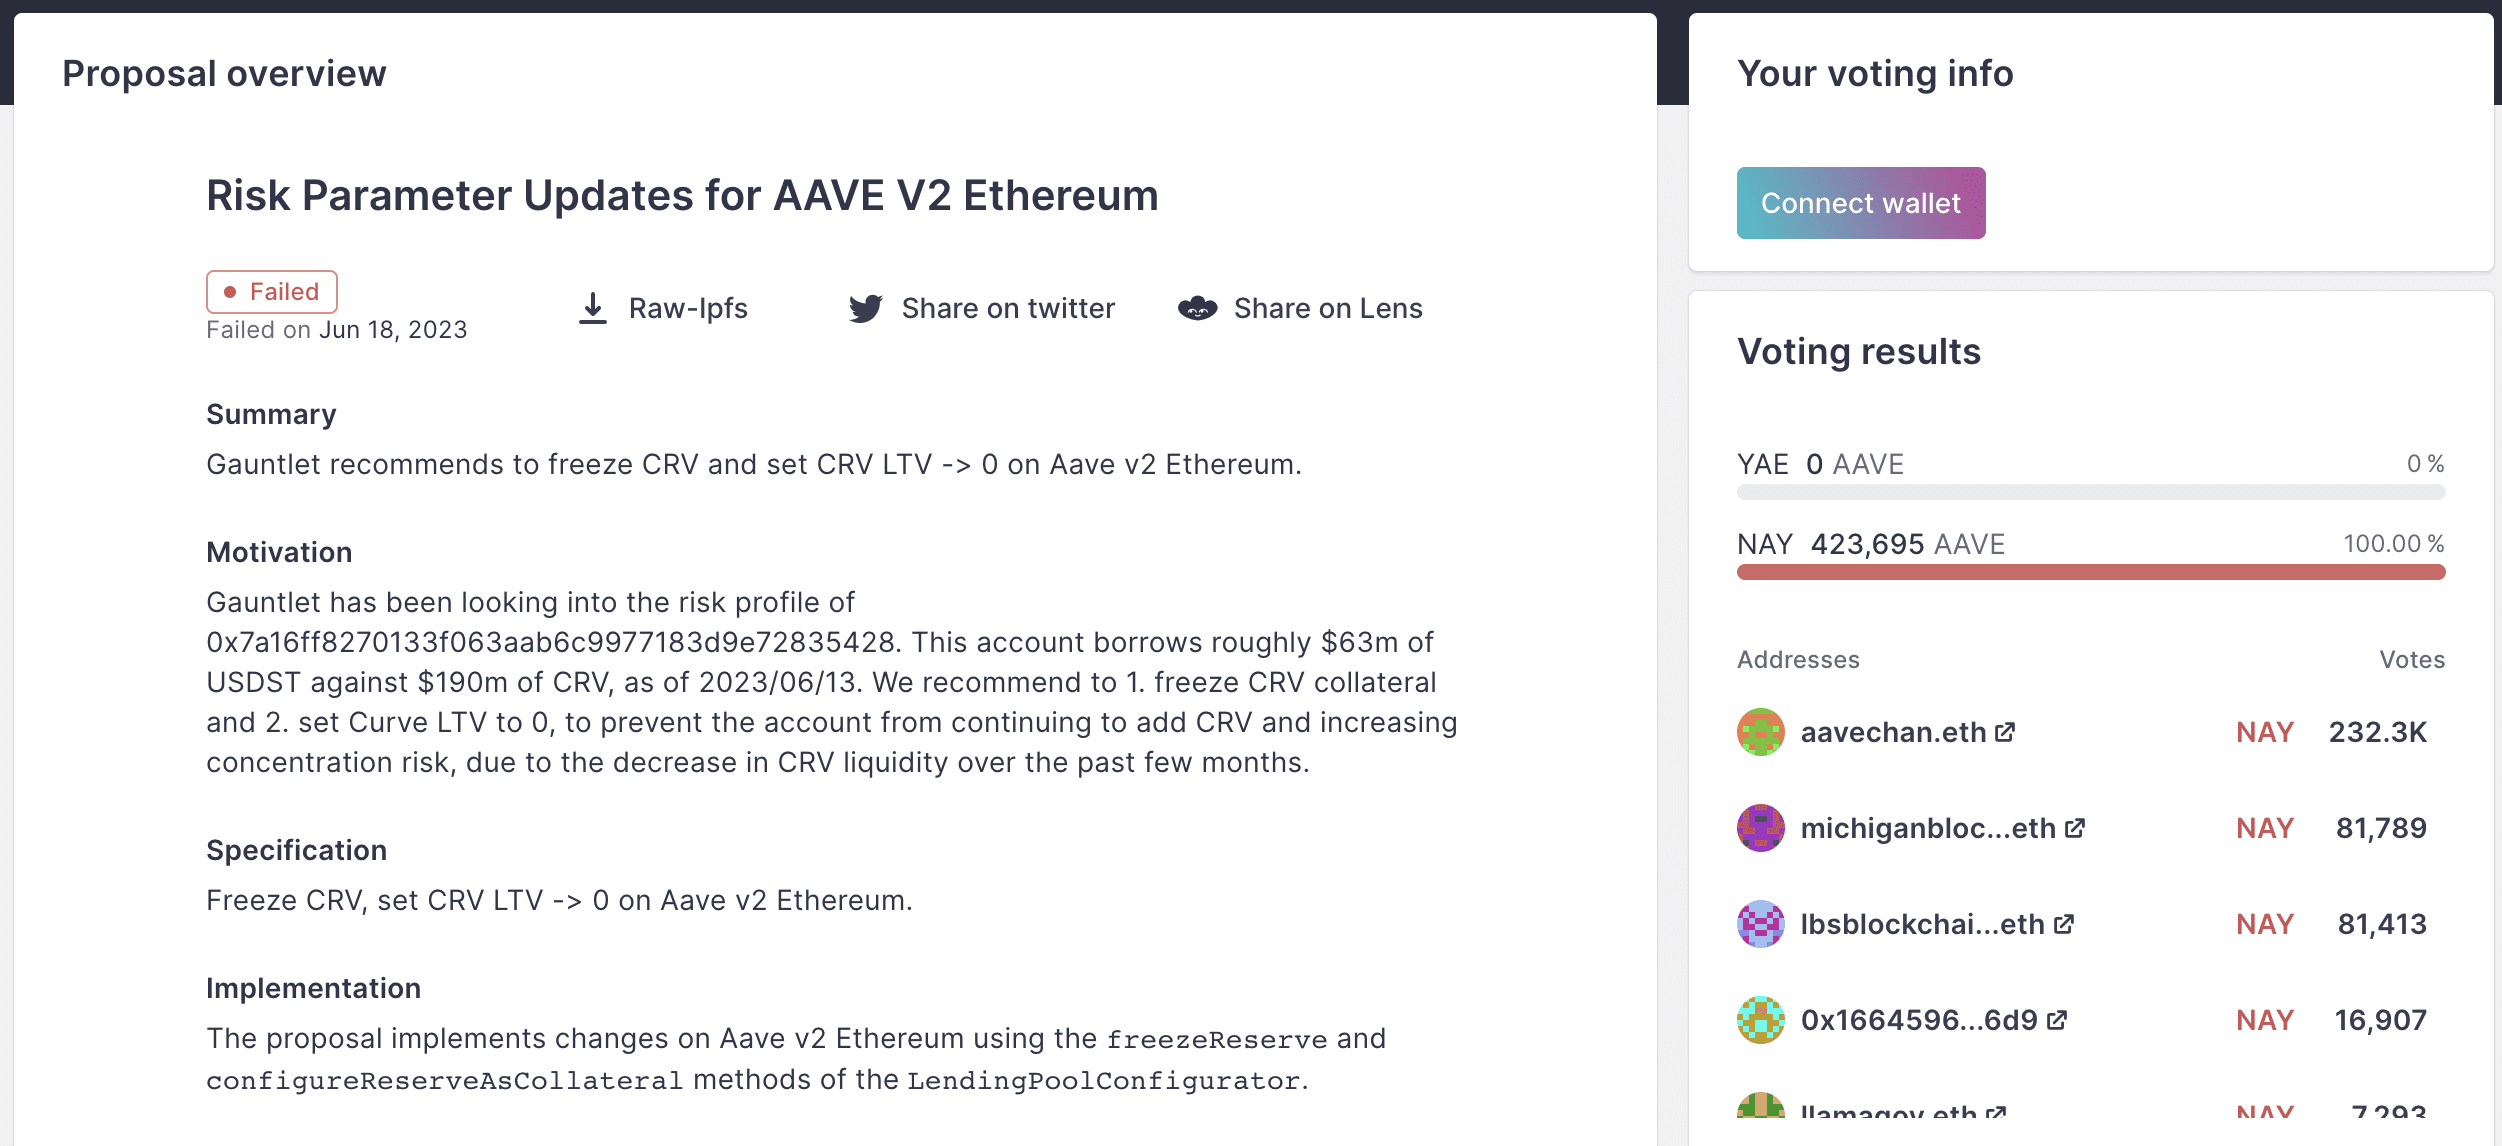Click the Voting results heading
Viewport: 2502px width, 1146px height.
coord(1858,351)
